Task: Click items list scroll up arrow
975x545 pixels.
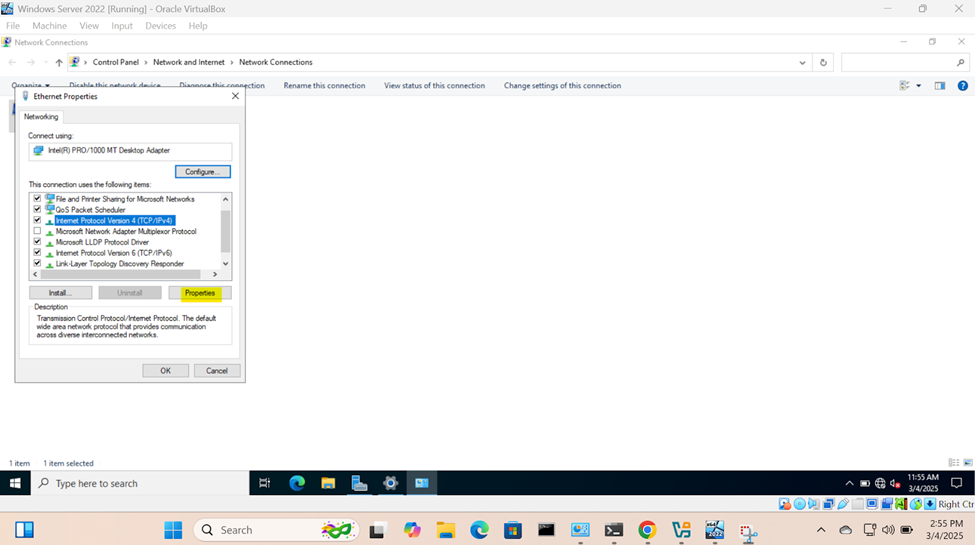Action: (x=225, y=199)
